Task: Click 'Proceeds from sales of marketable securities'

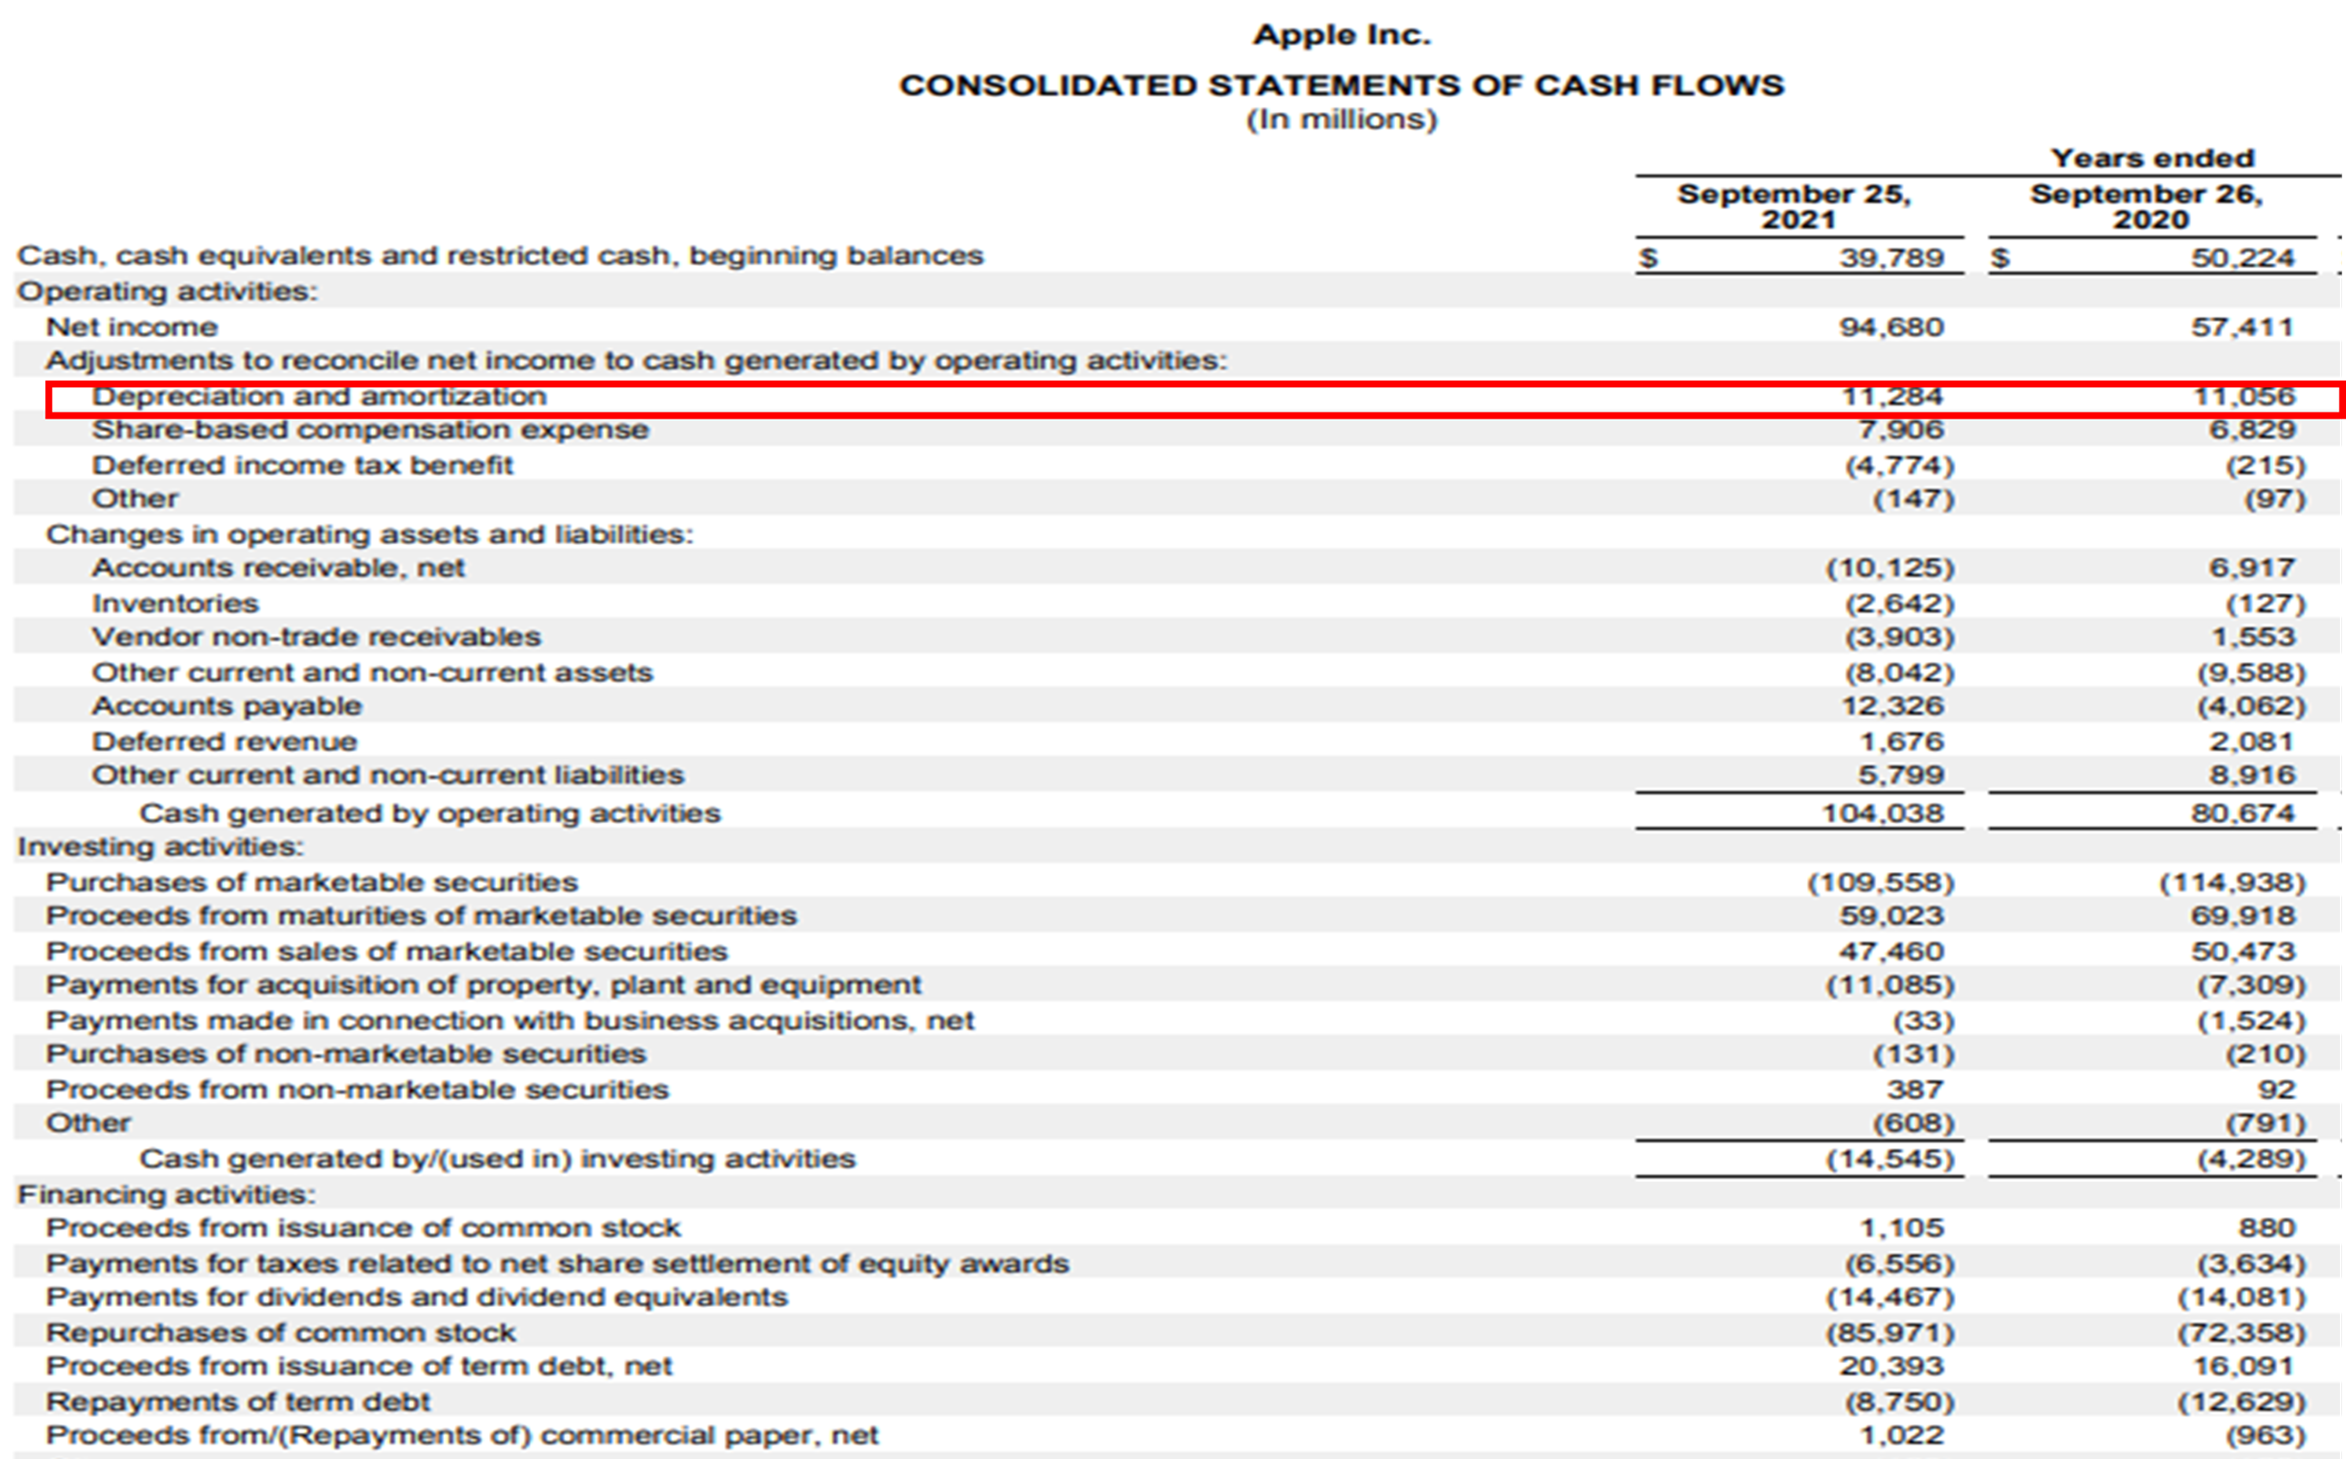Action: coord(387,951)
